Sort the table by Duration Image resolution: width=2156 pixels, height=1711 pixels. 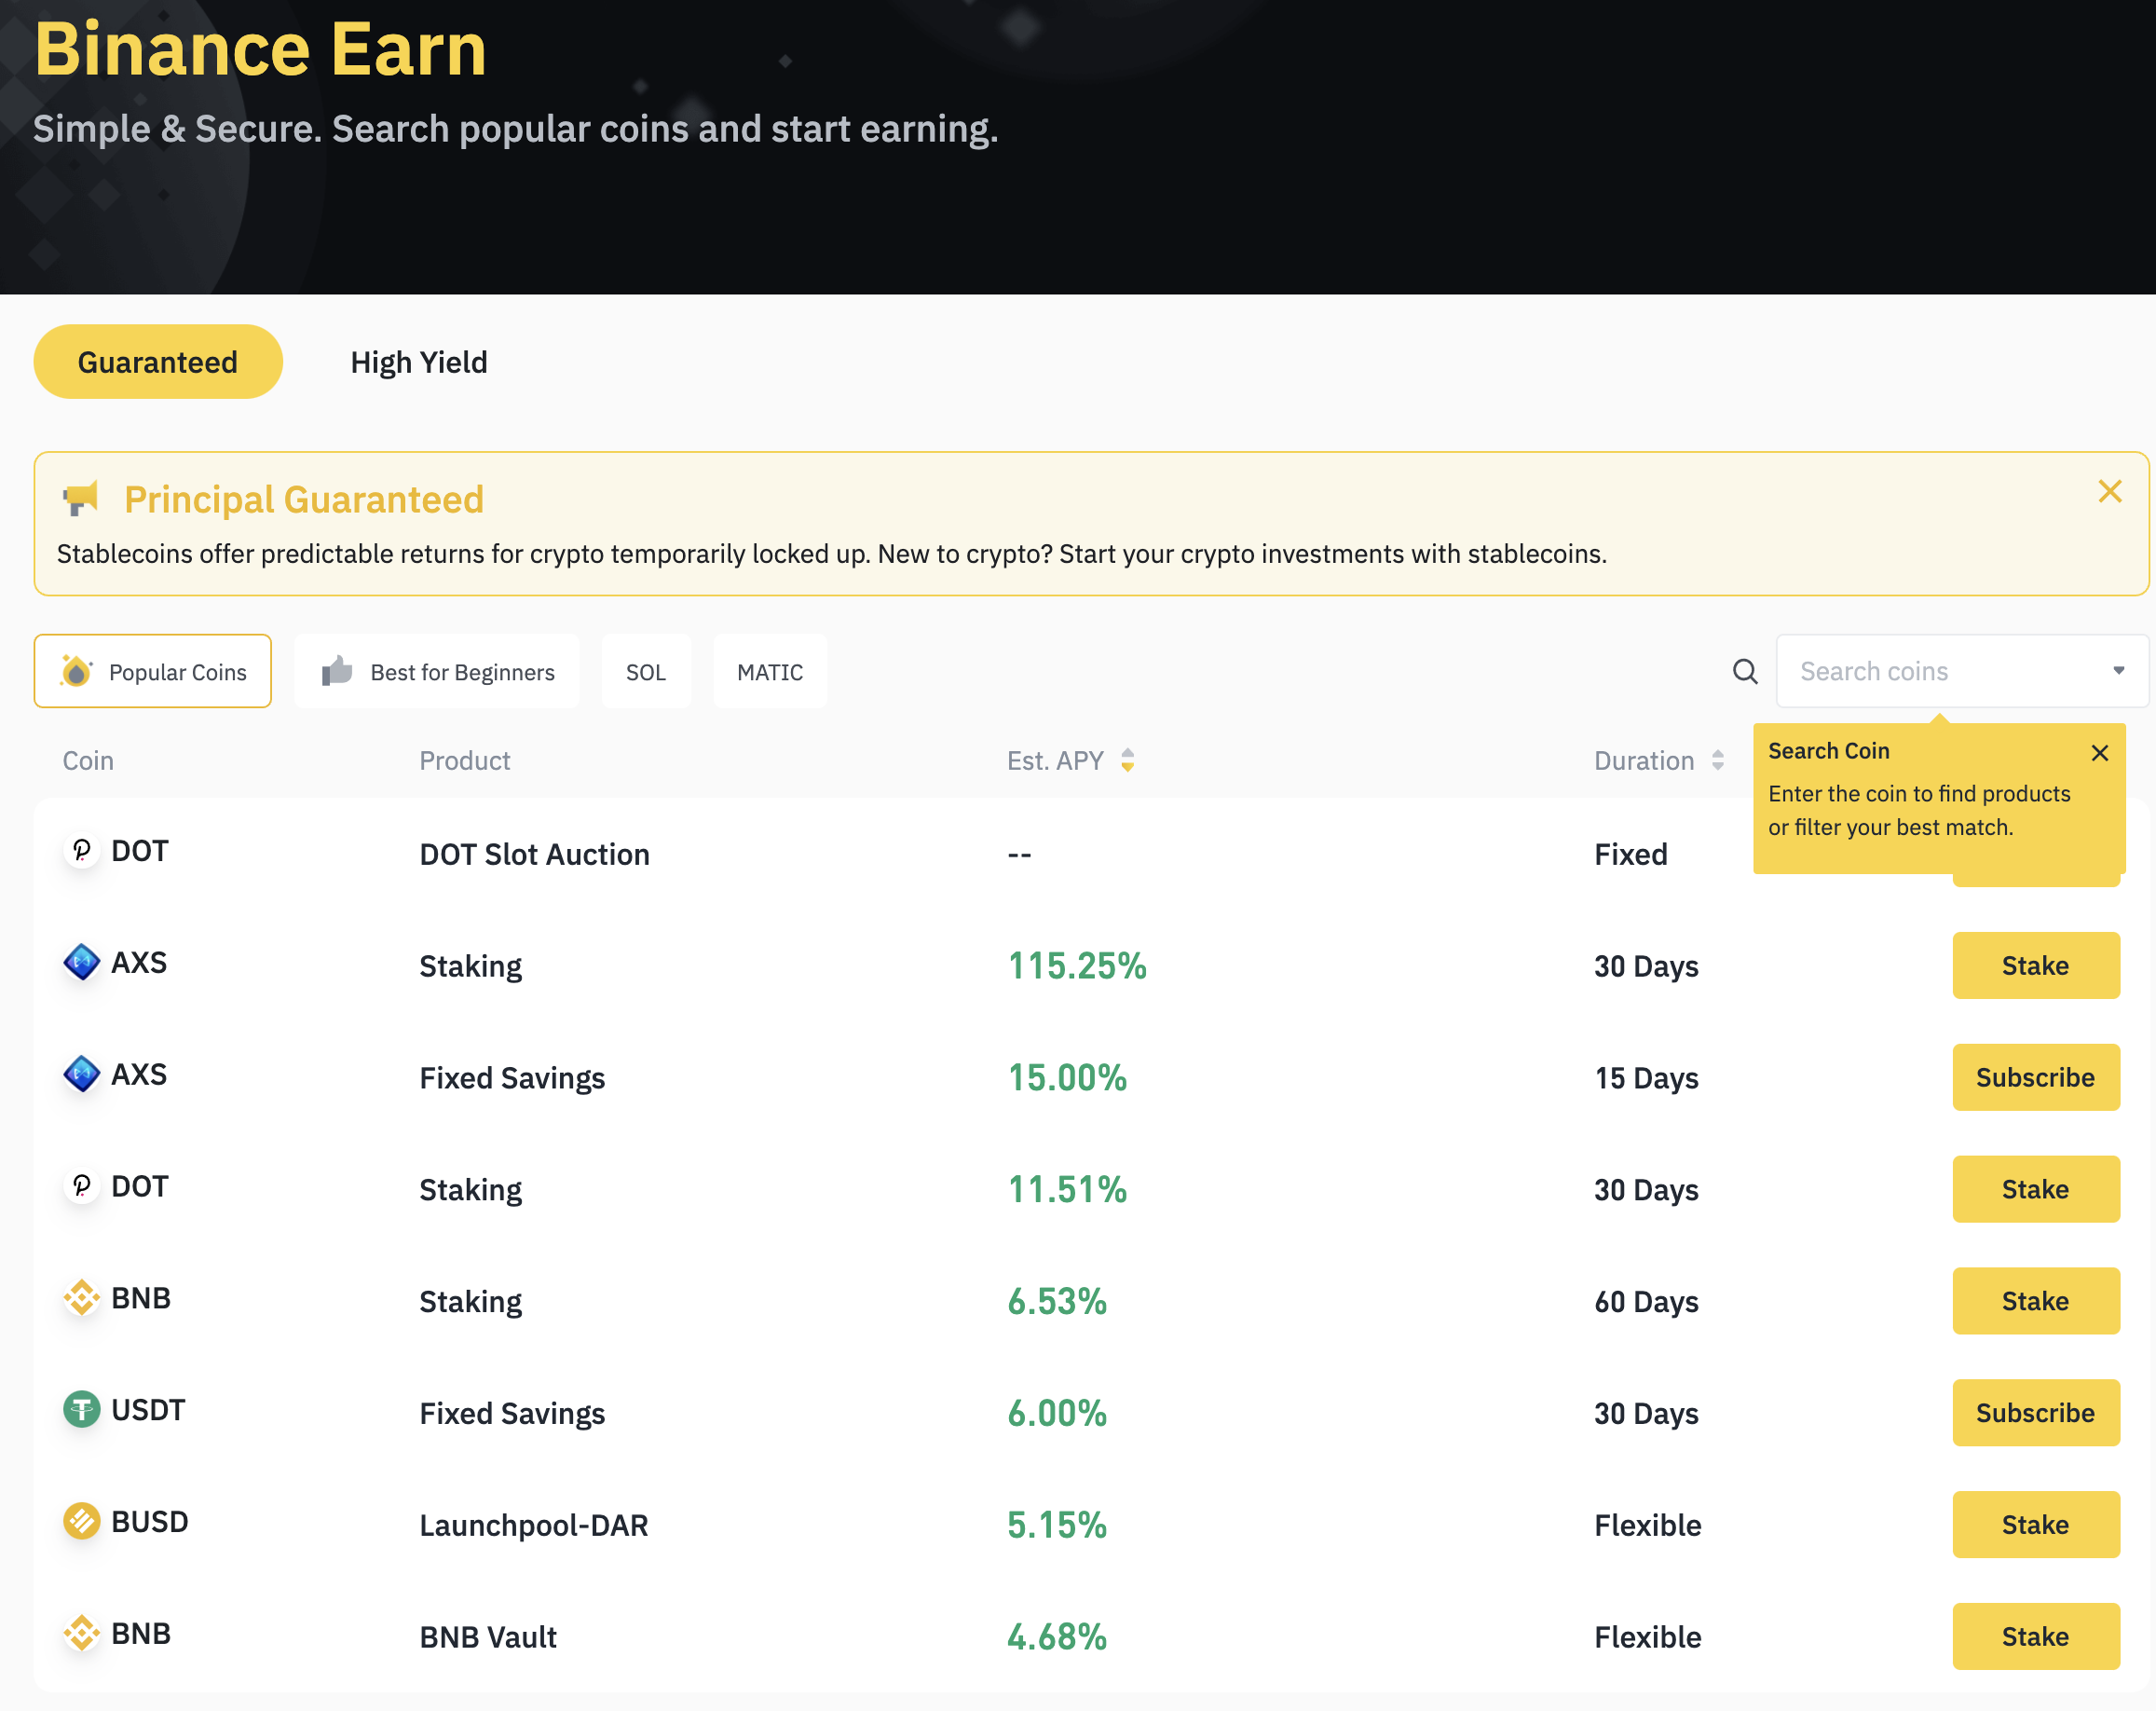tap(1717, 761)
